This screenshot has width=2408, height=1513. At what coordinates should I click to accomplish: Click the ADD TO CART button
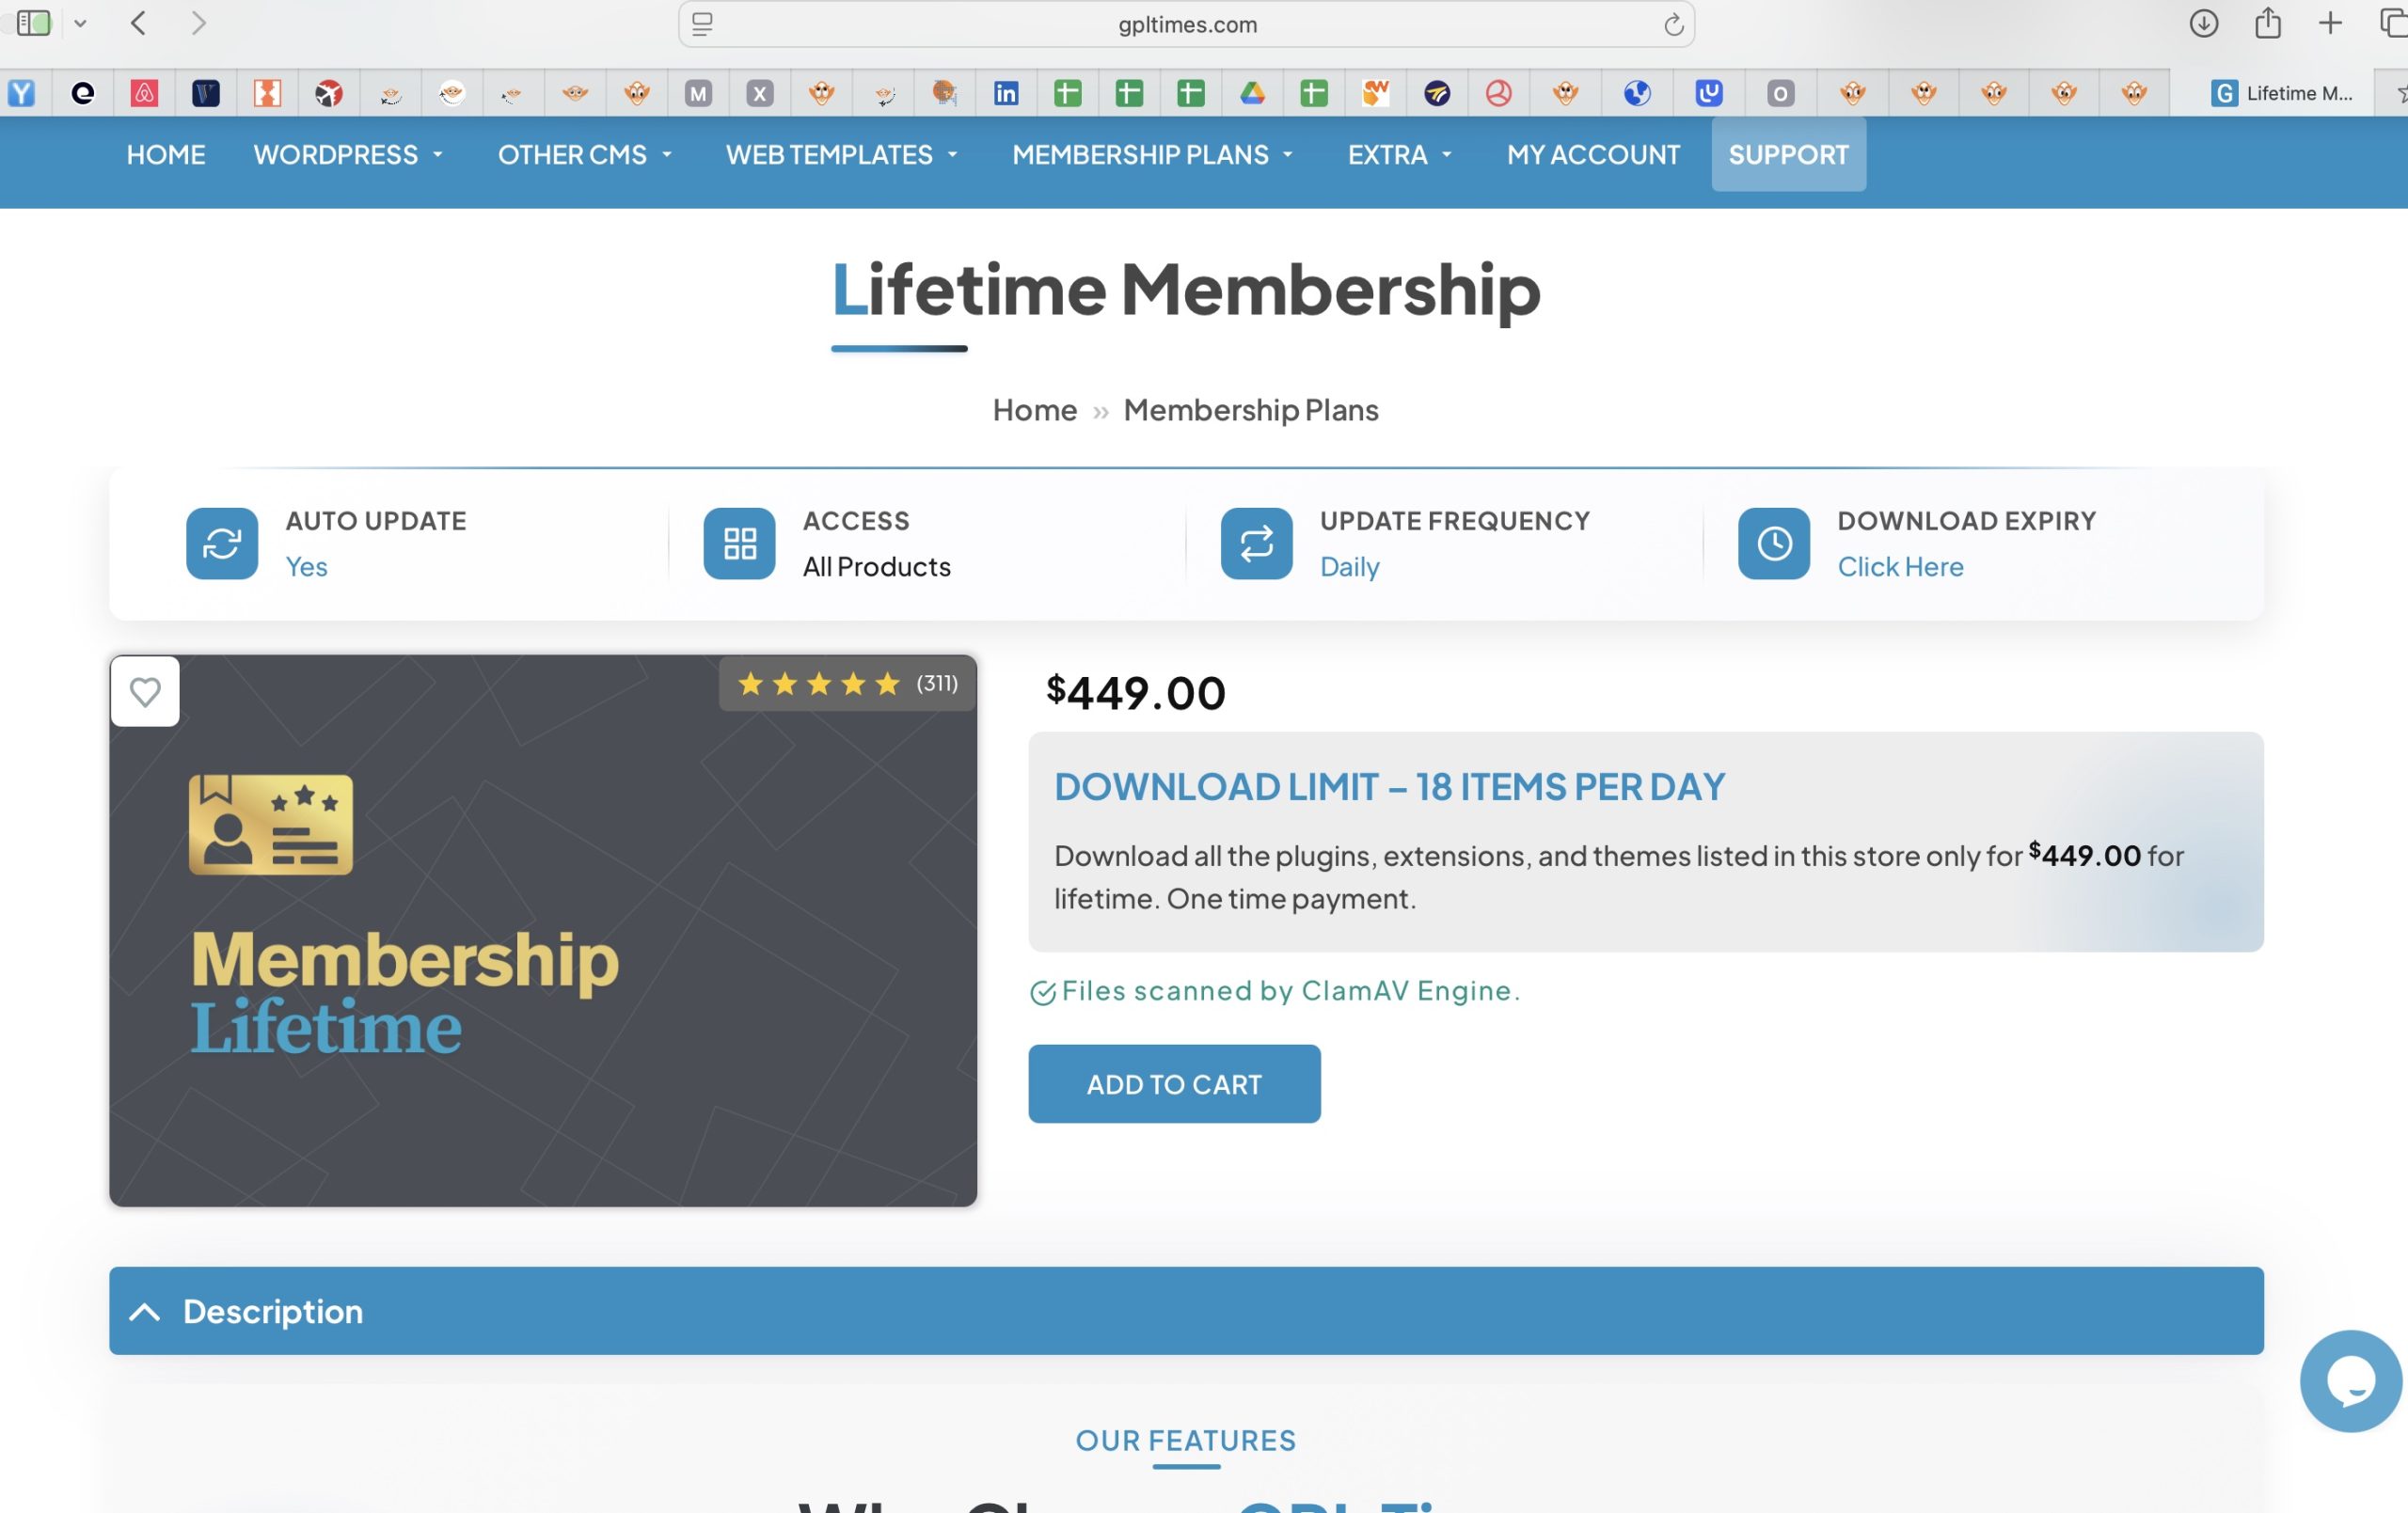pyautogui.click(x=1174, y=1084)
